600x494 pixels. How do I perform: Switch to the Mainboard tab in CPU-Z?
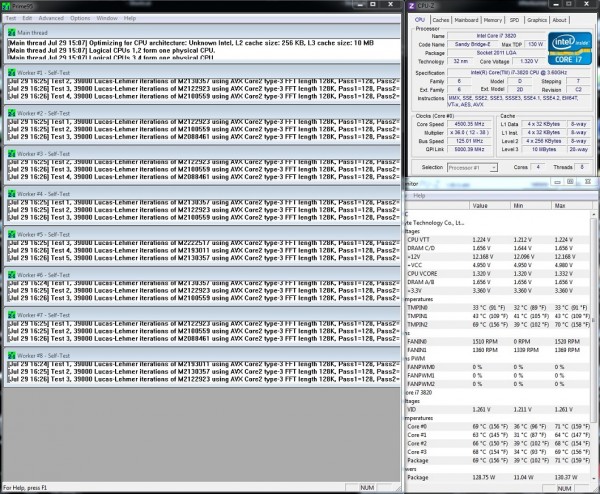point(466,20)
